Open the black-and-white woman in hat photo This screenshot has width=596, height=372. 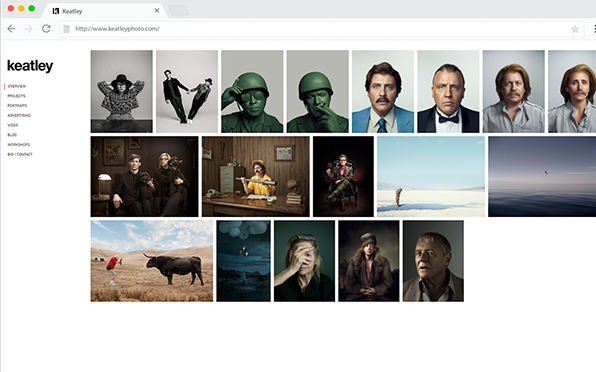click(122, 92)
